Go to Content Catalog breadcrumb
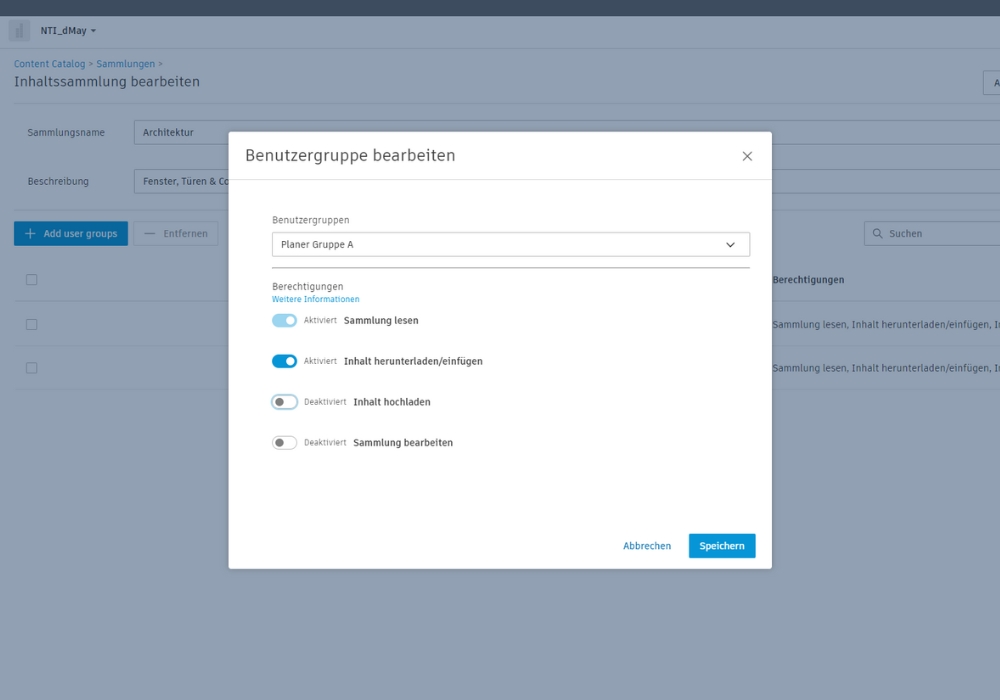1000x700 pixels. [49, 64]
